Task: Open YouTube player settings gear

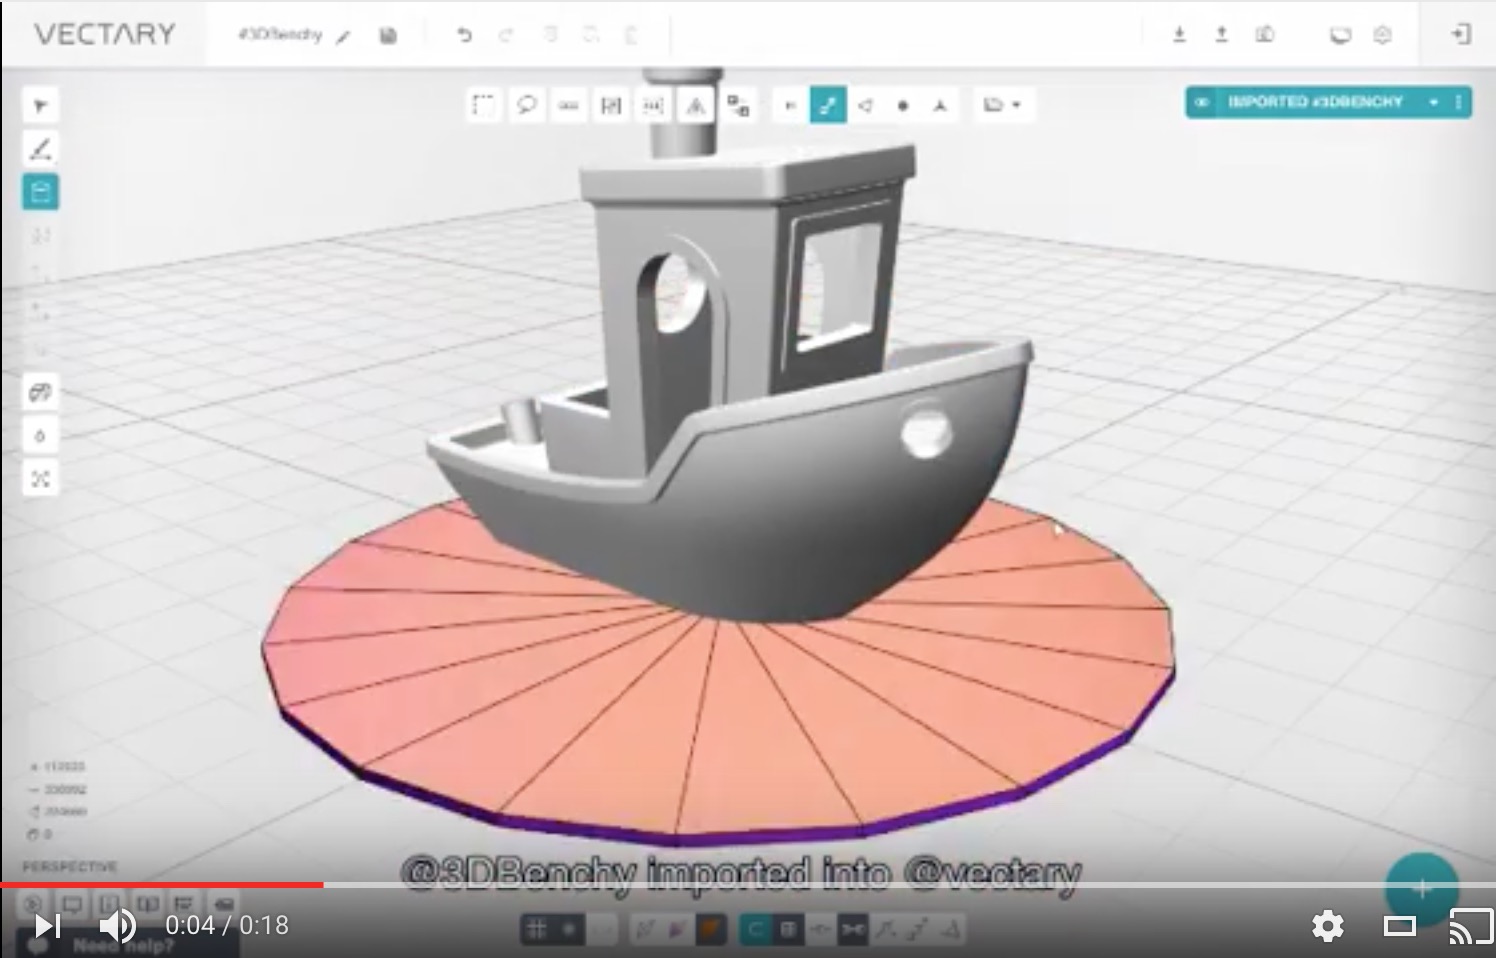Action: 1327,926
